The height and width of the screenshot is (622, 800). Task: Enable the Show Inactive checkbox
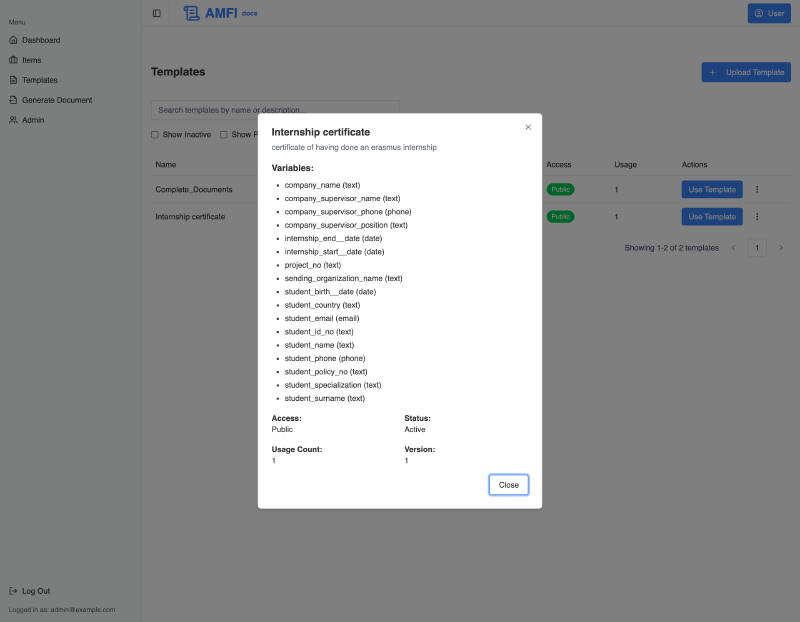155,135
